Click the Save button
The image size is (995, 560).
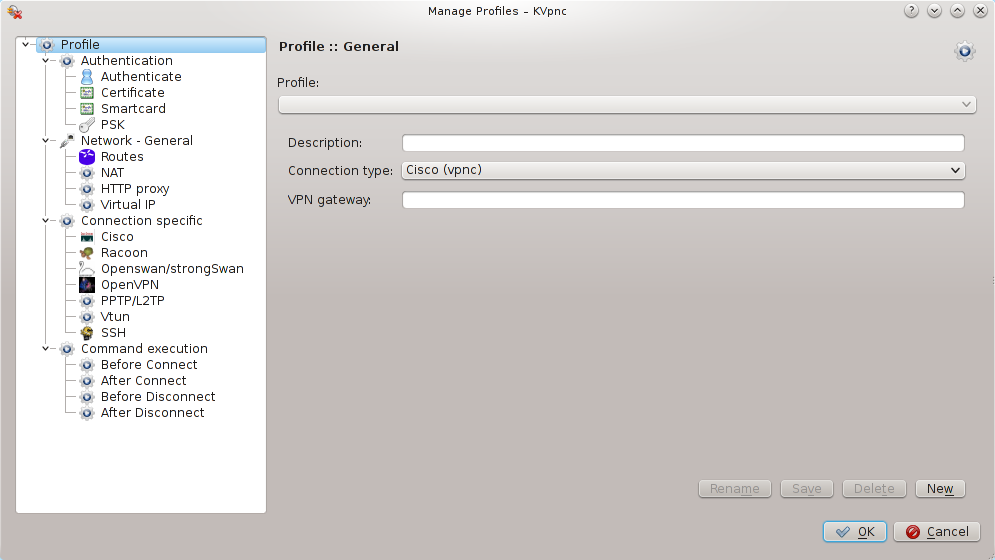click(x=807, y=489)
